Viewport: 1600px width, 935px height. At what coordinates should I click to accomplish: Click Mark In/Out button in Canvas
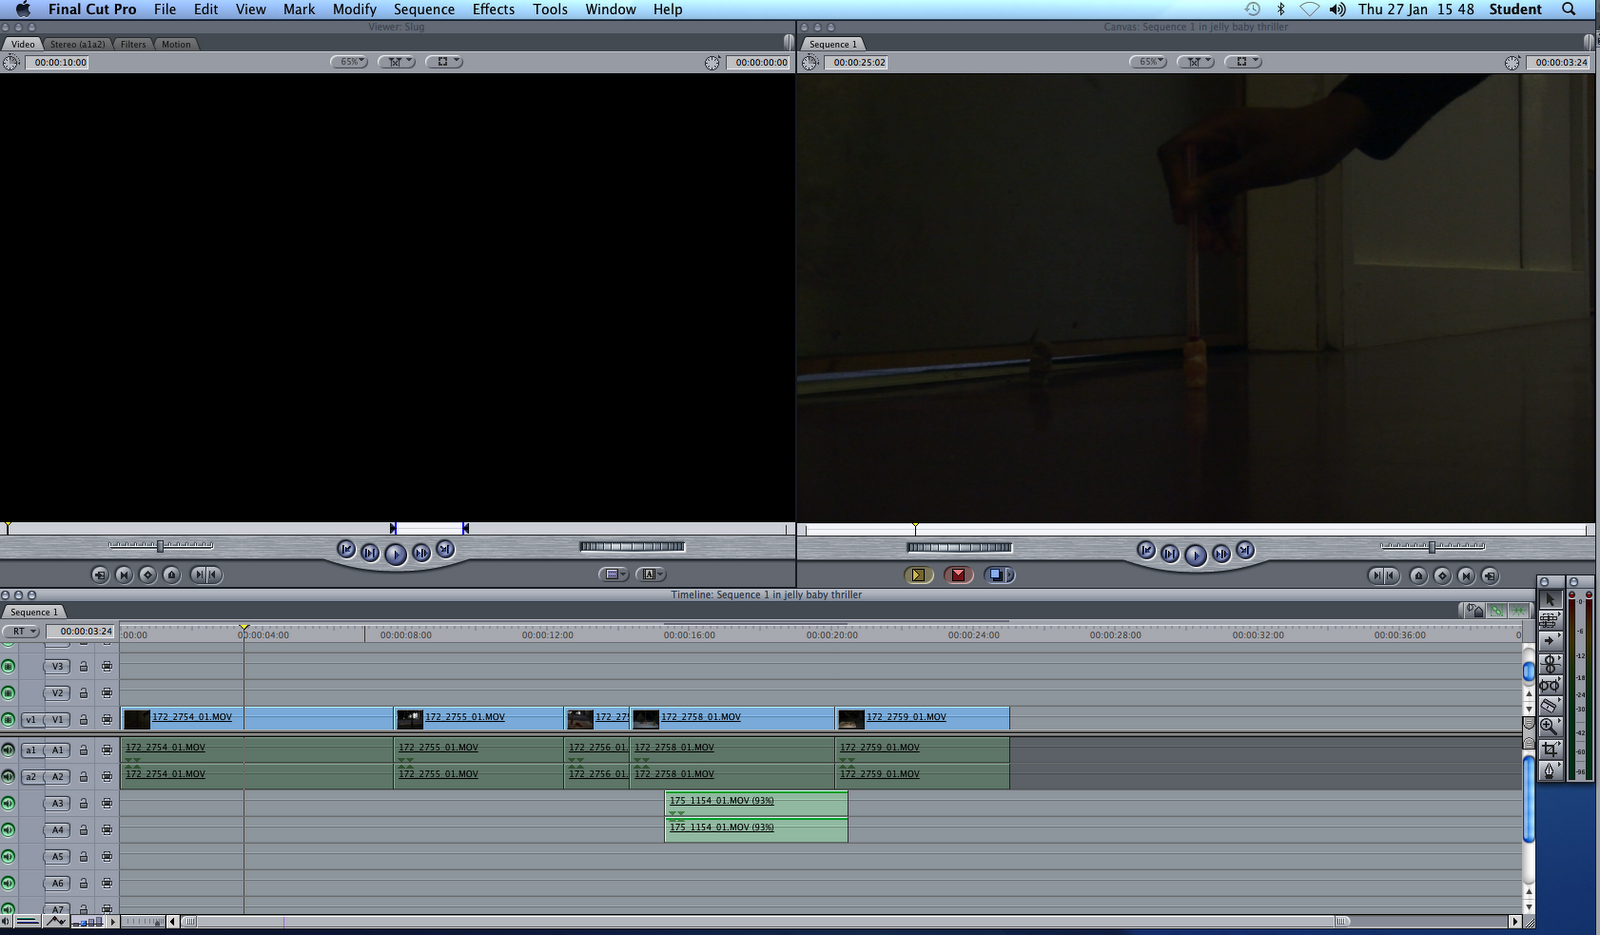point(1384,575)
